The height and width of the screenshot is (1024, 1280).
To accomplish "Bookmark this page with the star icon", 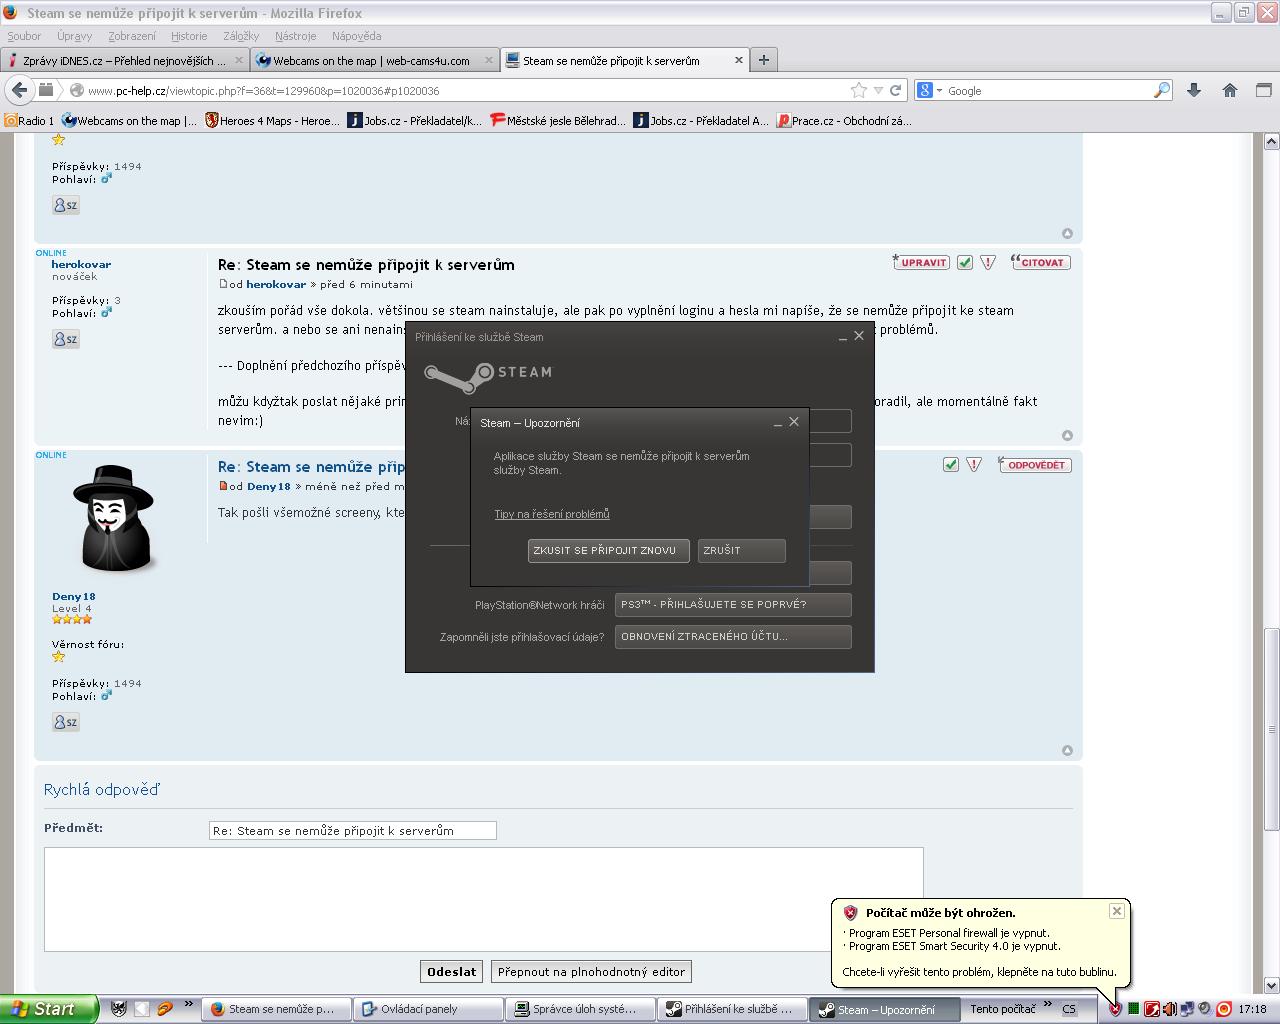I will (x=858, y=90).
